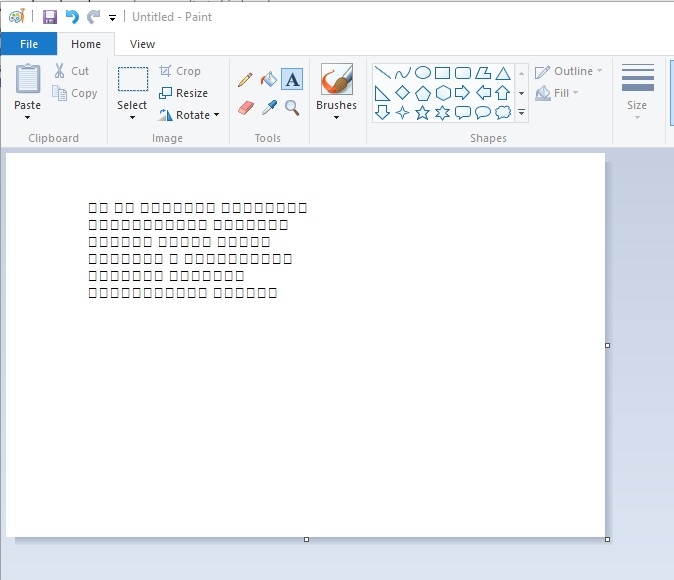Pick the Diamond shape

402,93
